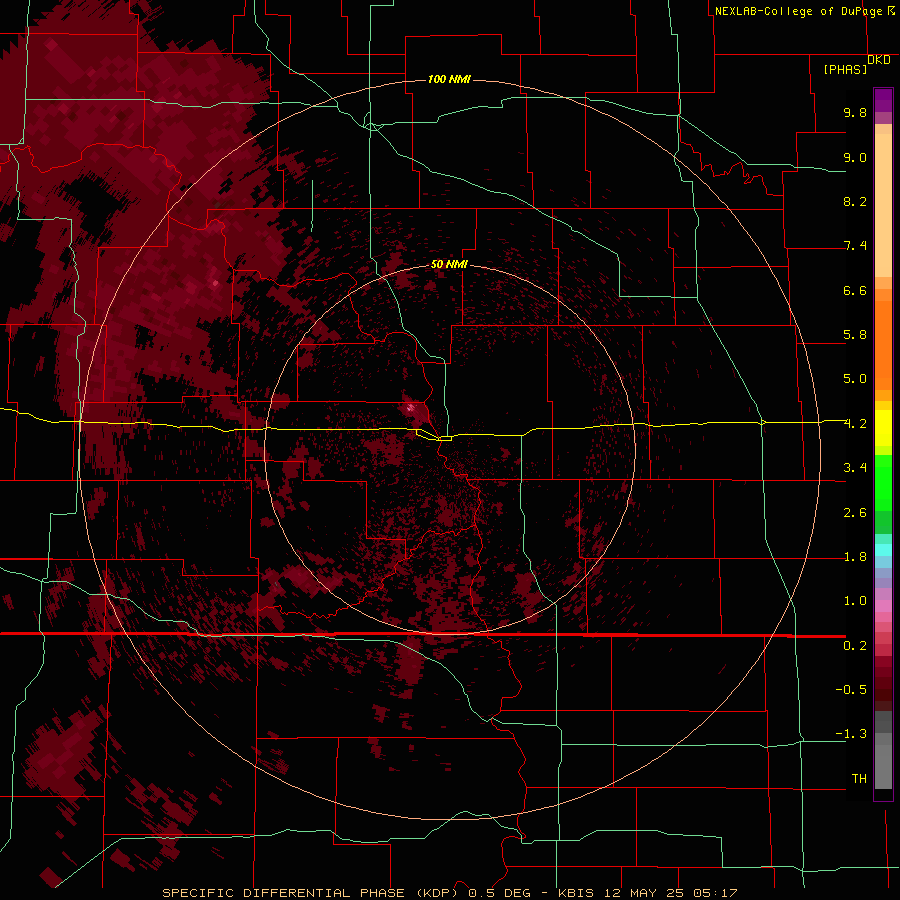Image resolution: width=900 pixels, height=900 pixels.
Task: Click the [PHAS] legend heading
Action: (845, 69)
